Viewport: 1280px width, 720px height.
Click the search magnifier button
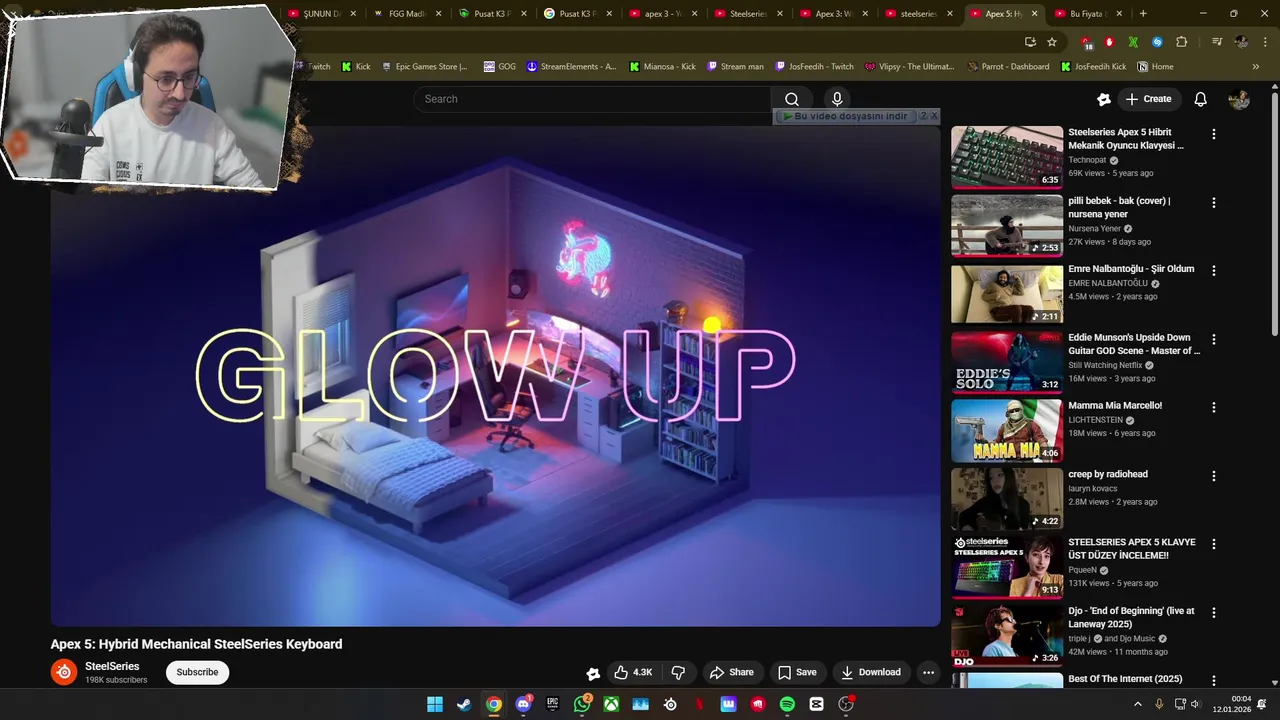coord(792,99)
